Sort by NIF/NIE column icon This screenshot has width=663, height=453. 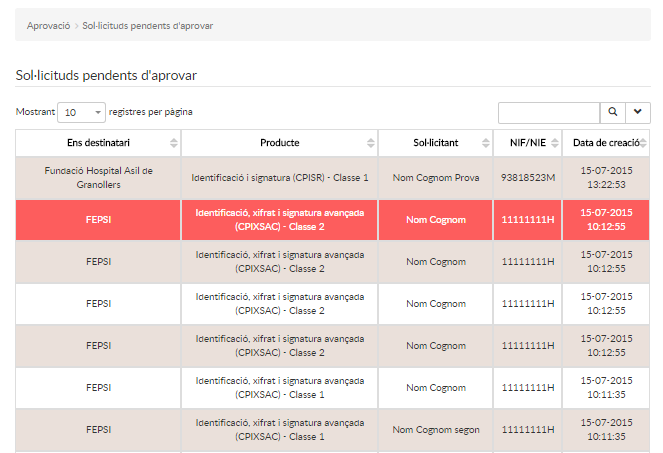point(555,143)
